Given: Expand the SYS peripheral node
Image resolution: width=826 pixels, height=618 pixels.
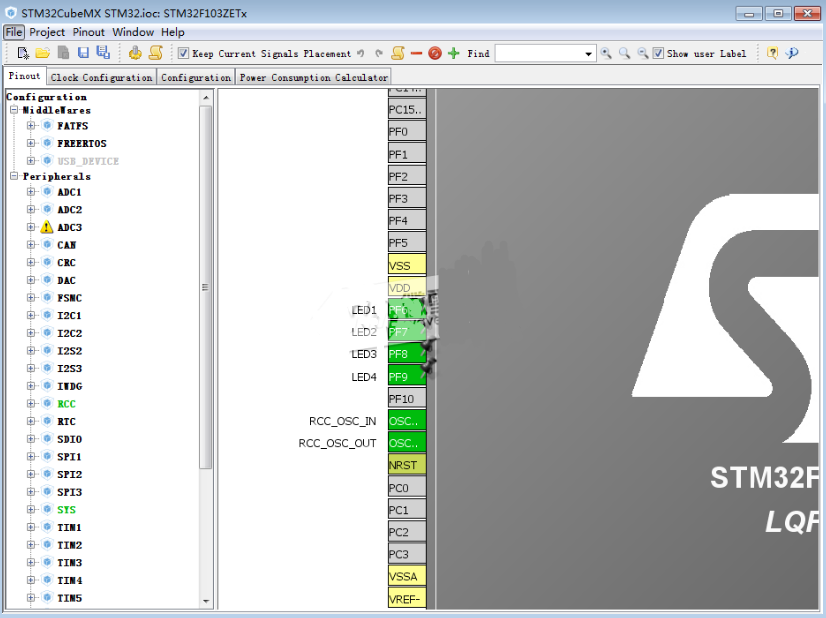Looking at the screenshot, I should click(x=31, y=509).
